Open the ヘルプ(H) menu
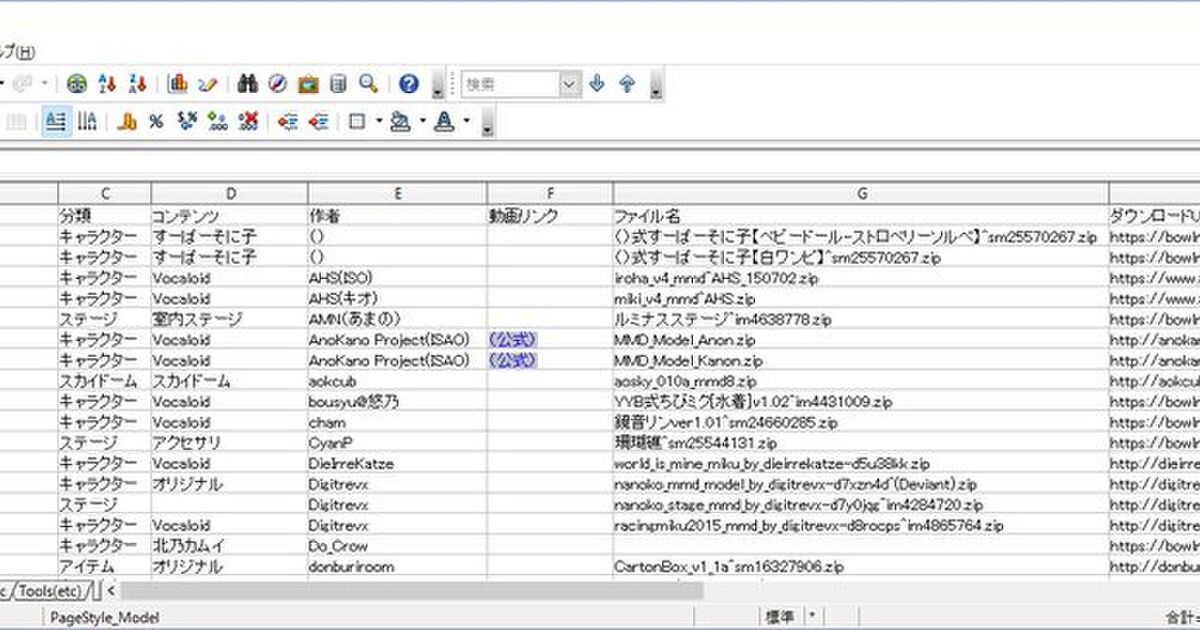 (17, 52)
